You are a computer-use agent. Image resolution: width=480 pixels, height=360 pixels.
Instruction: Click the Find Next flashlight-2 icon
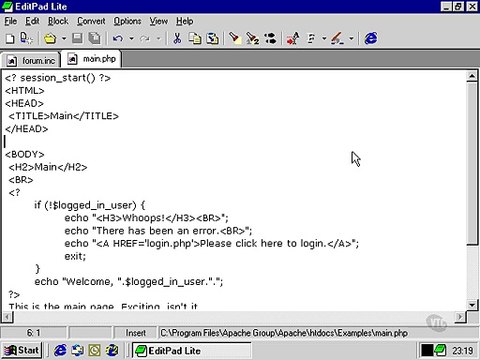pos(253,39)
